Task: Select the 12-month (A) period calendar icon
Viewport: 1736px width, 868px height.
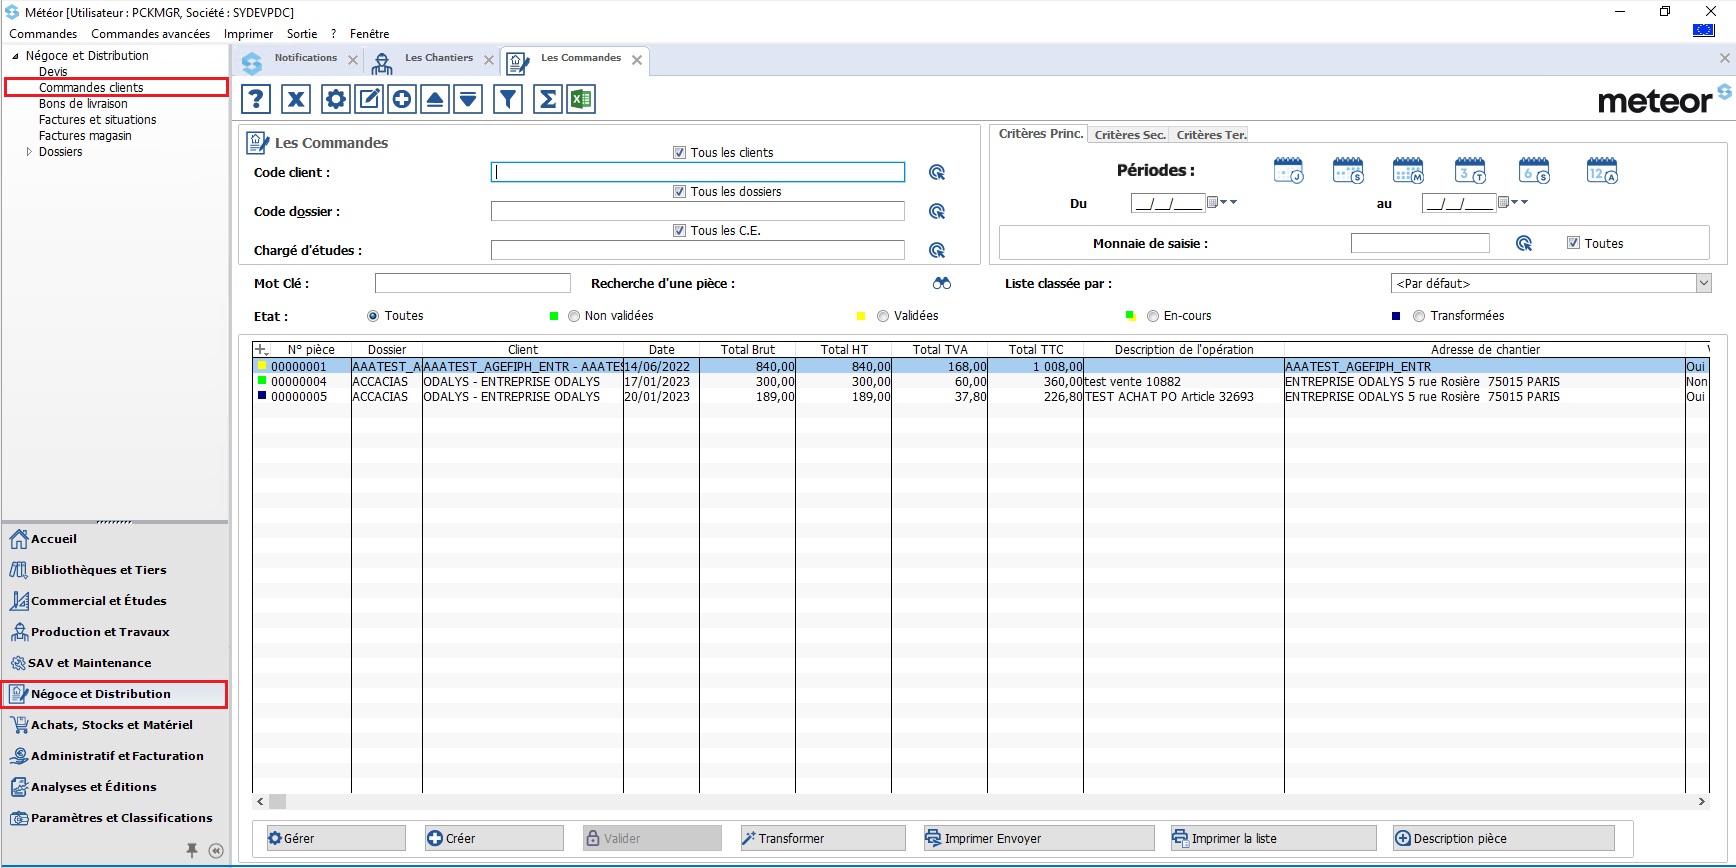Action: [1602, 171]
